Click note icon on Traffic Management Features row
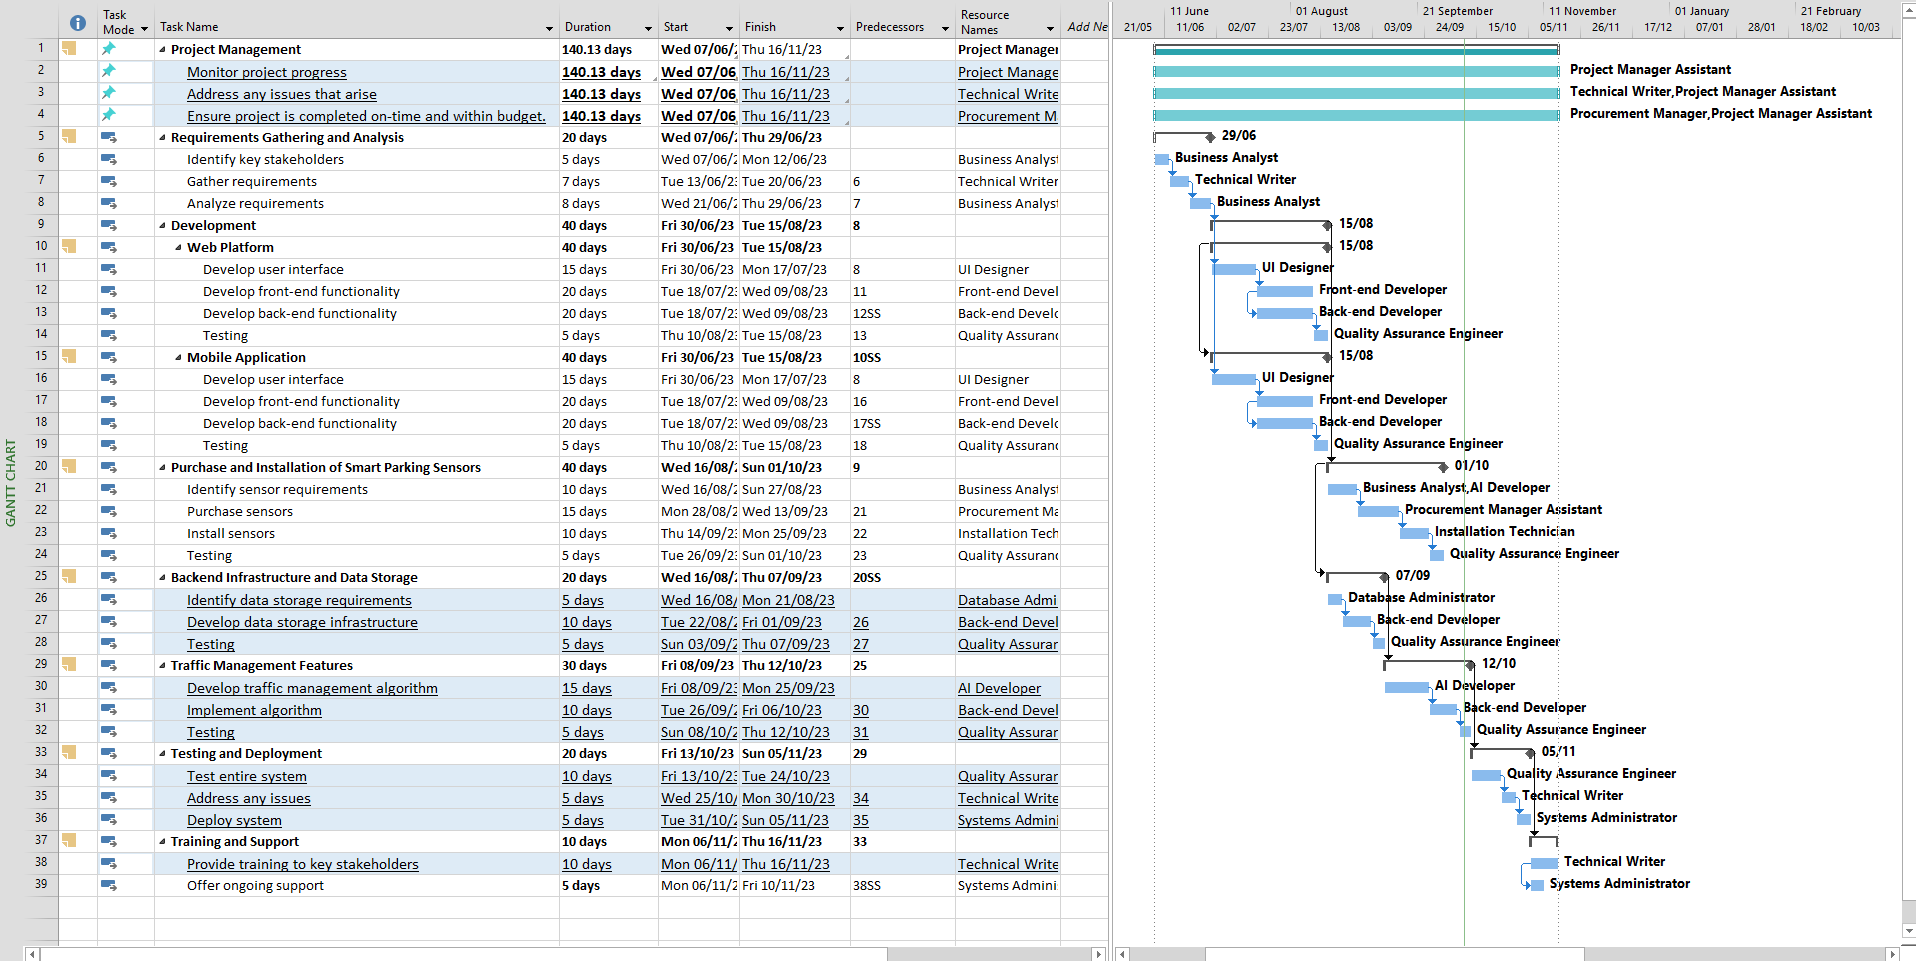1916x961 pixels. (69, 664)
